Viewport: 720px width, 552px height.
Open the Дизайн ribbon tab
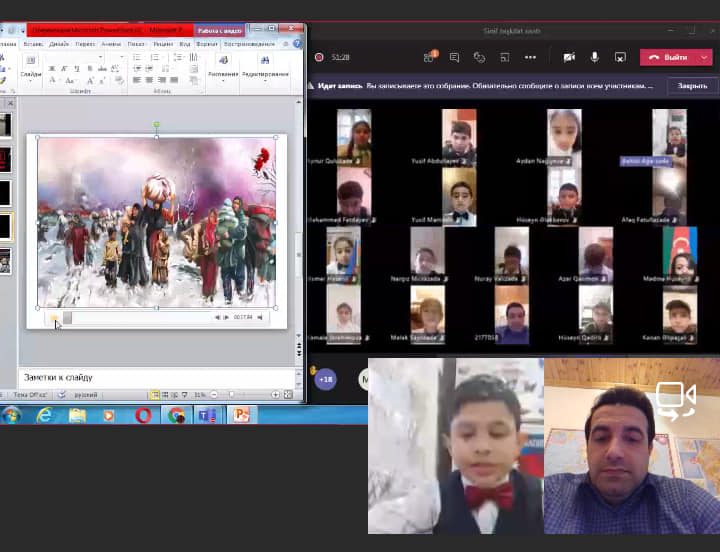coord(59,44)
